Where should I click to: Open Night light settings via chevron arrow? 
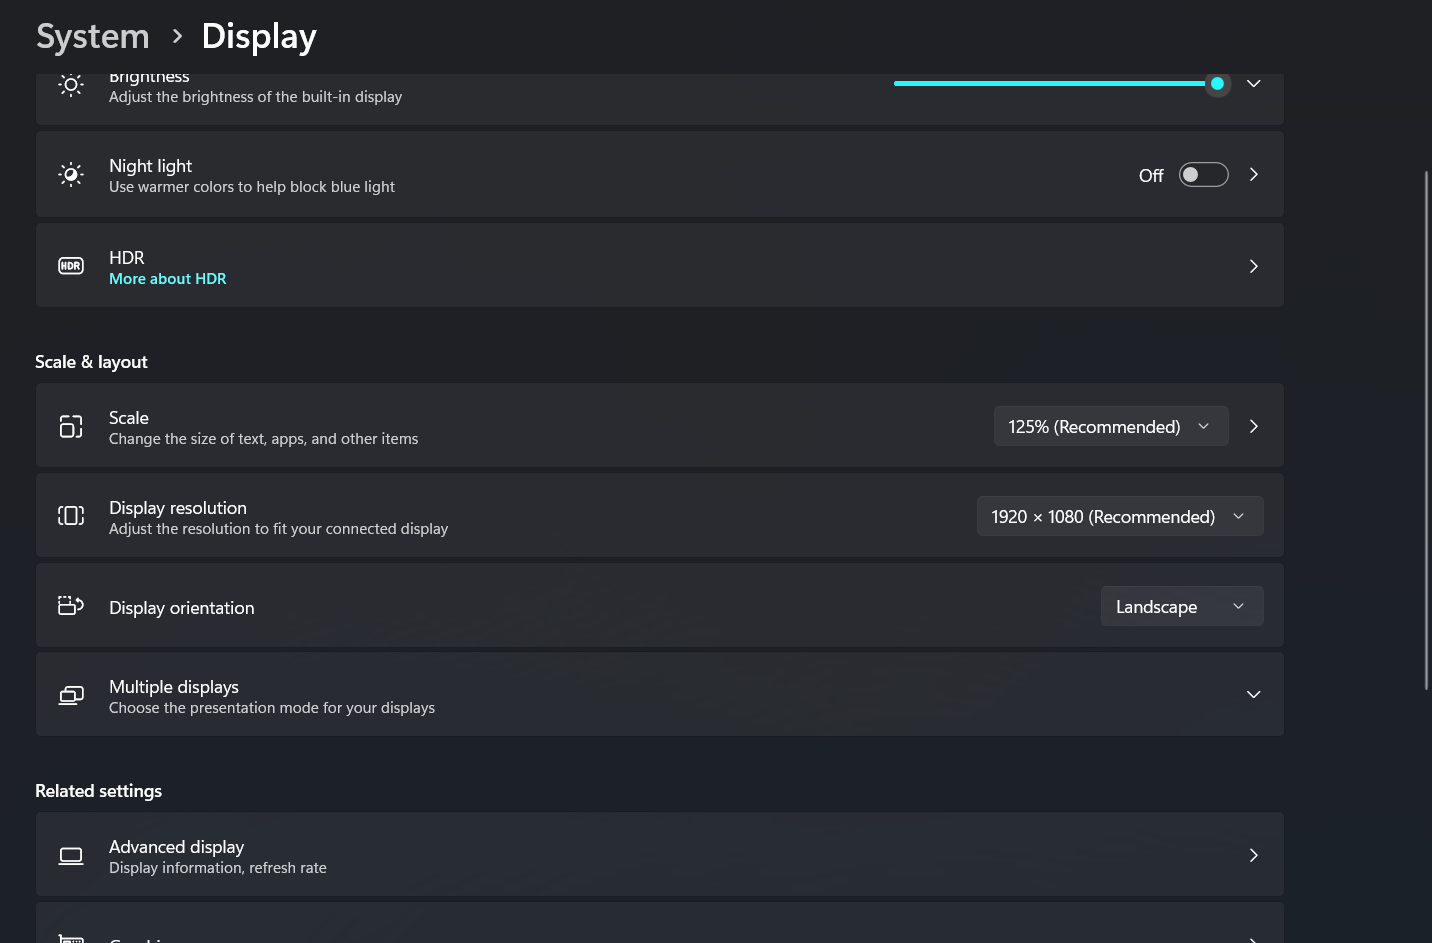(1253, 175)
